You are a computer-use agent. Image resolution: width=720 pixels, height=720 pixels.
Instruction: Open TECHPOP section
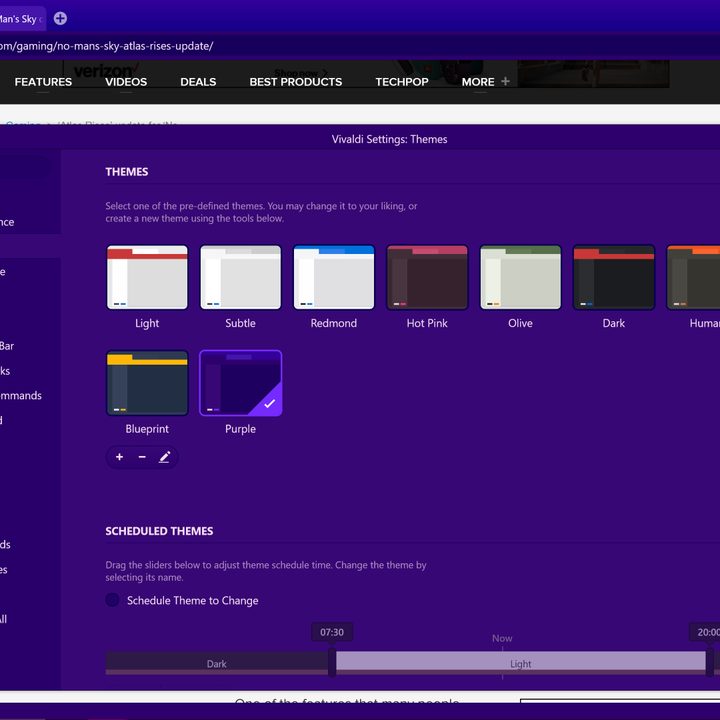click(402, 82)
